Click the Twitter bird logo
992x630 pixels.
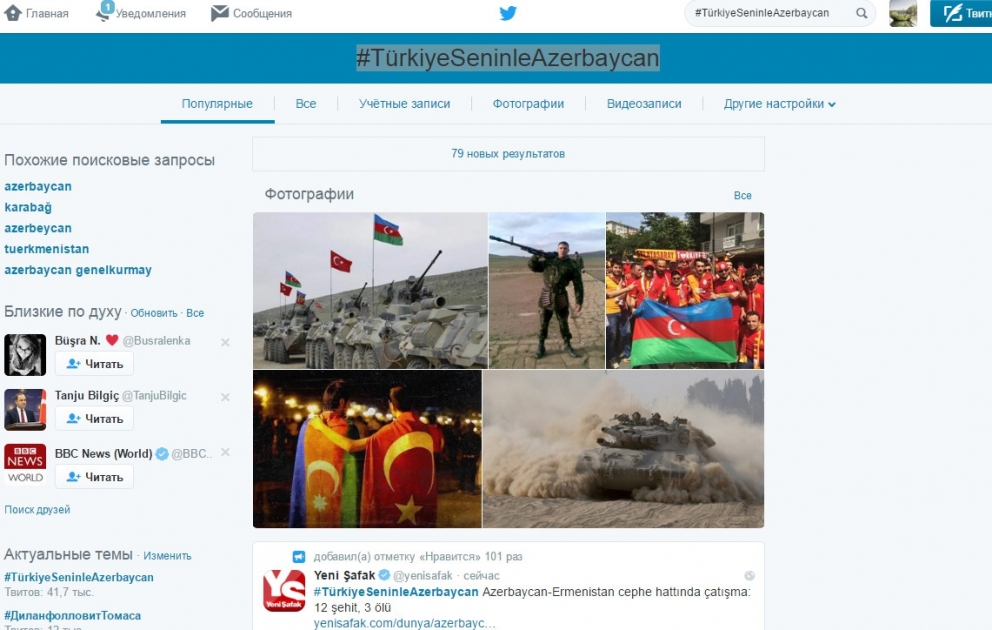(x=508, y=13)
